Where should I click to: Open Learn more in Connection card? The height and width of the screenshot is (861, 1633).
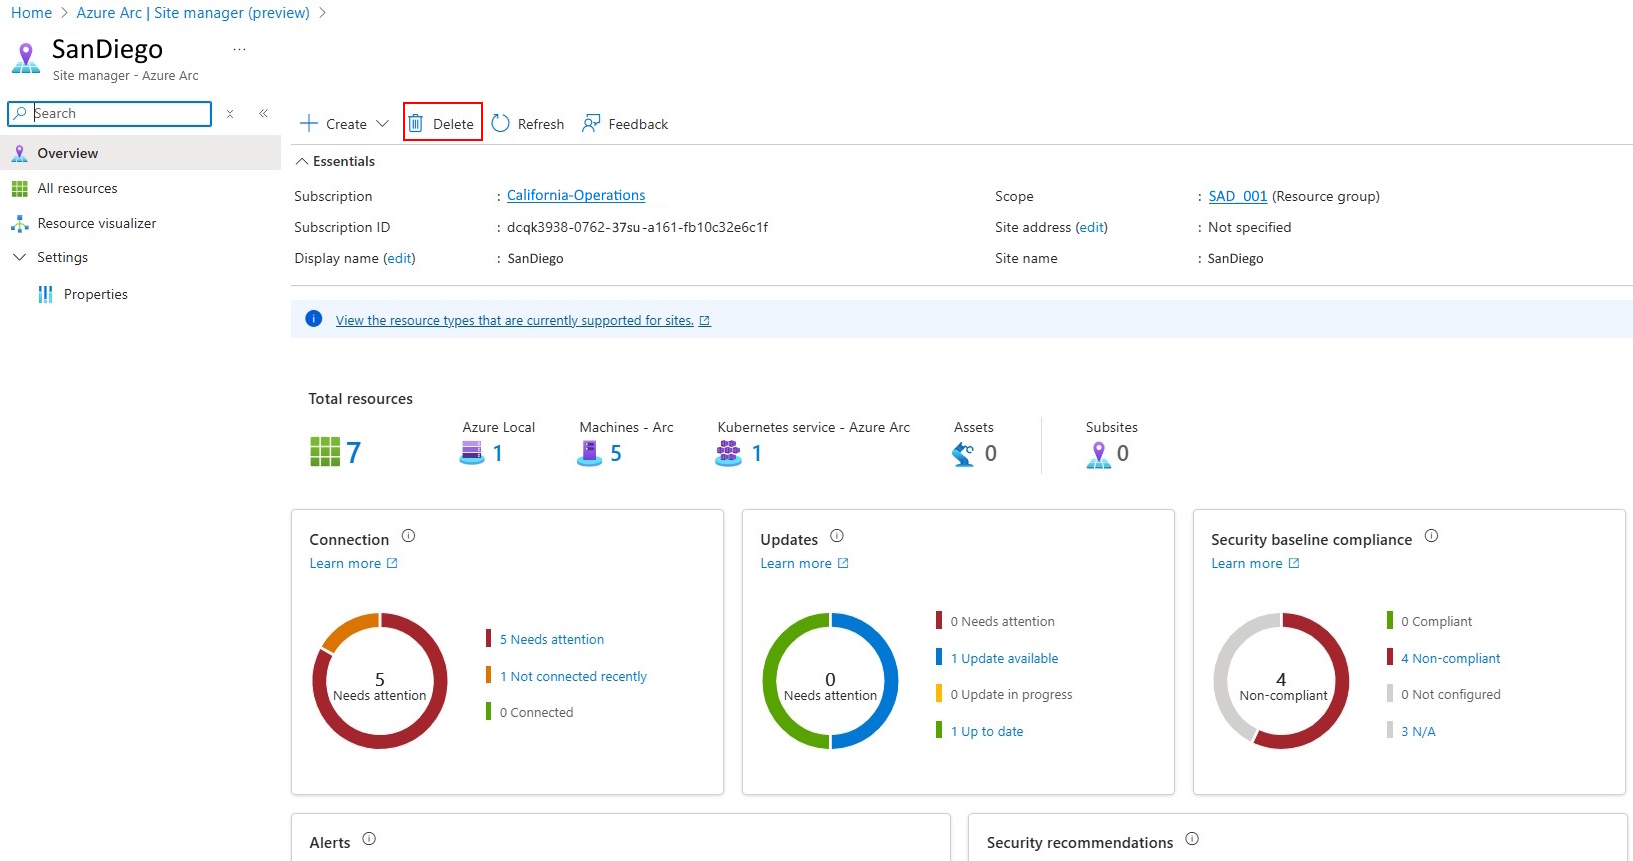coord(353,563)
